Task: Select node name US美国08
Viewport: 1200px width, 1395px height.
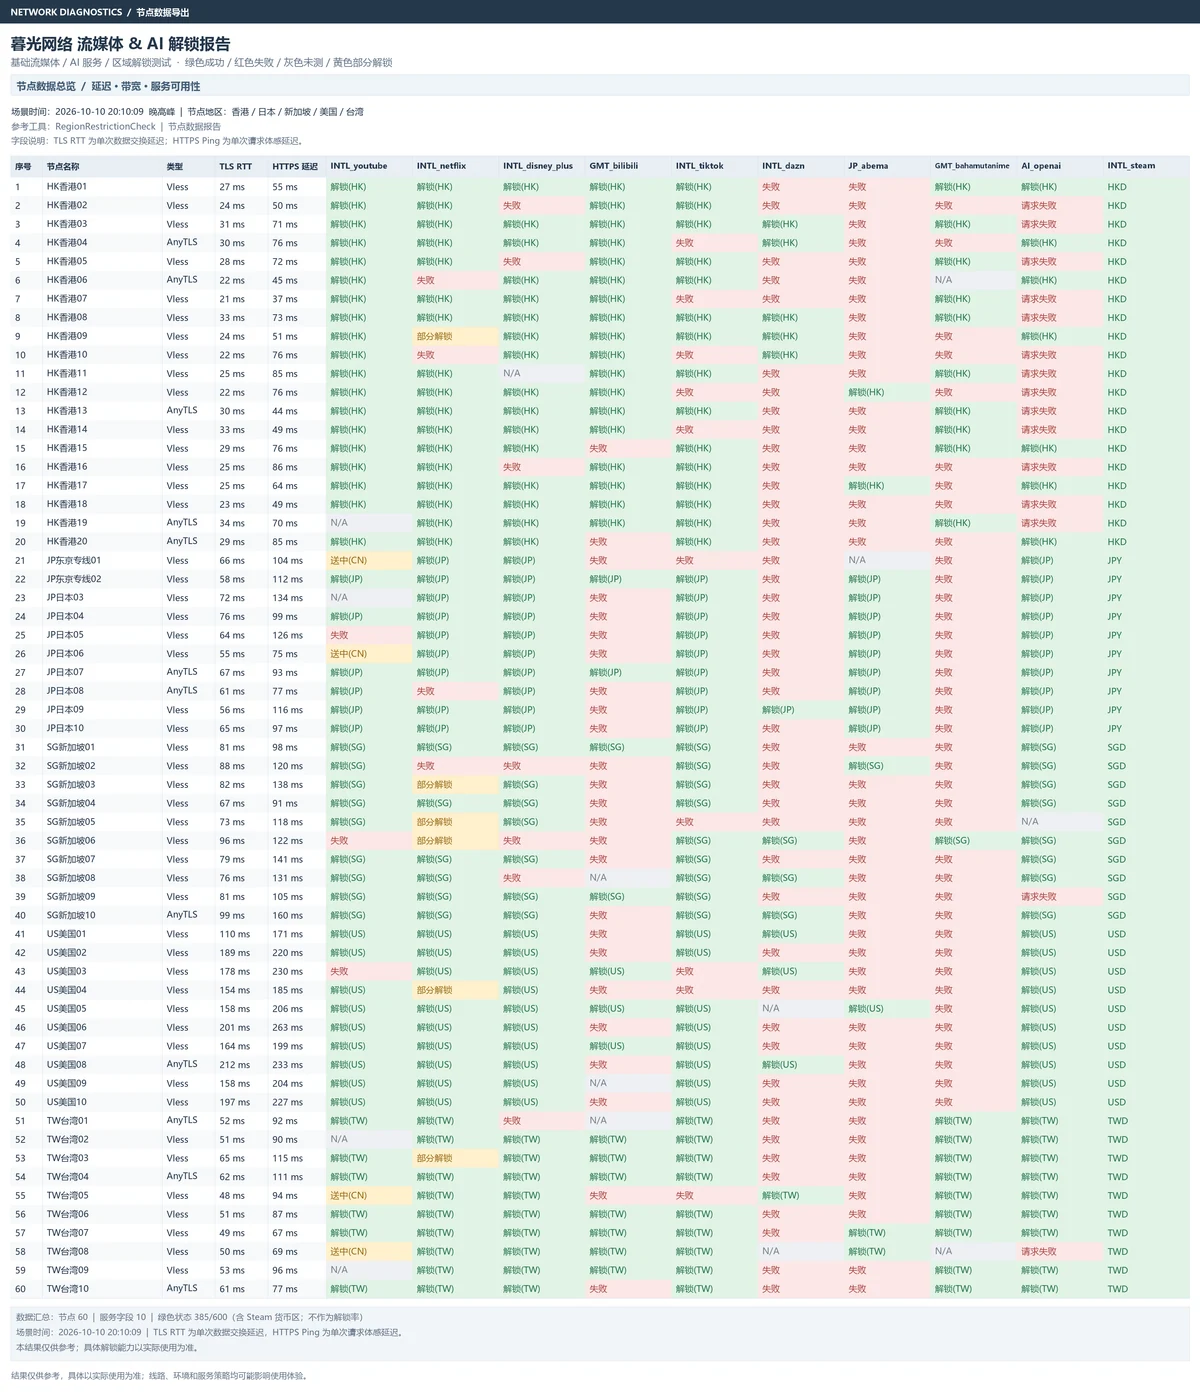Action: tap(67, 1065)
